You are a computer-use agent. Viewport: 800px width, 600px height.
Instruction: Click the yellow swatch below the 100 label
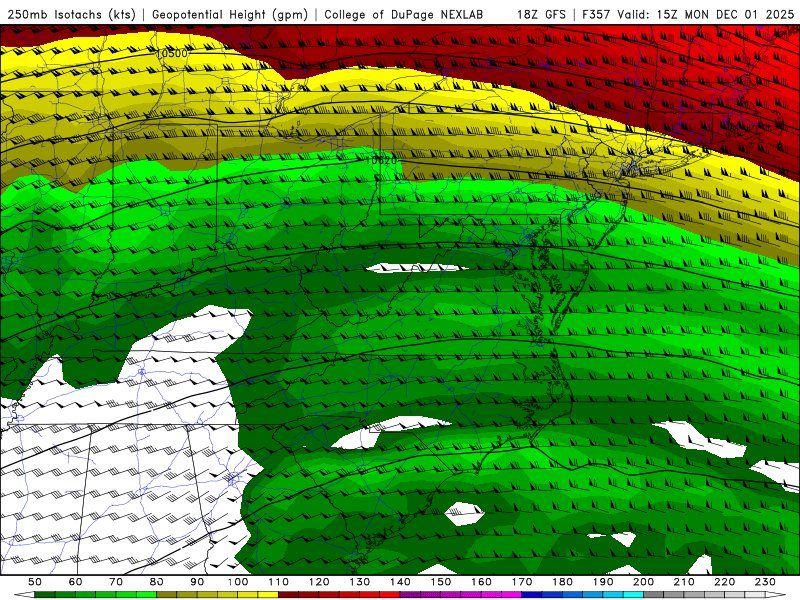pos(248,595)
